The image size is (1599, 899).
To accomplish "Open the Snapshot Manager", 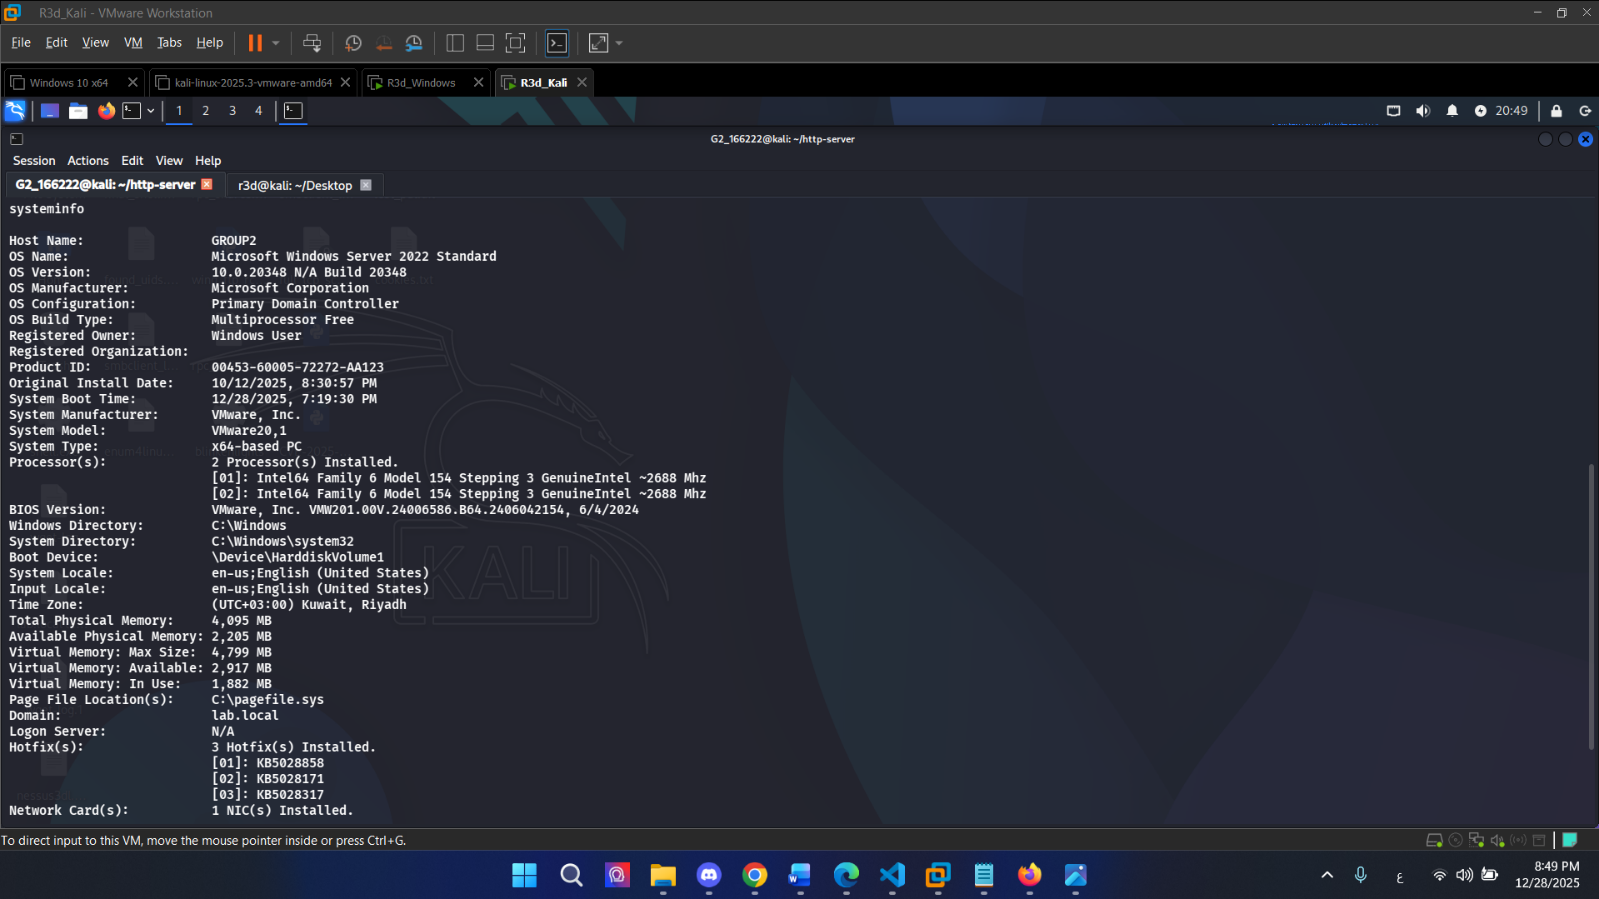I will (414, 43).
